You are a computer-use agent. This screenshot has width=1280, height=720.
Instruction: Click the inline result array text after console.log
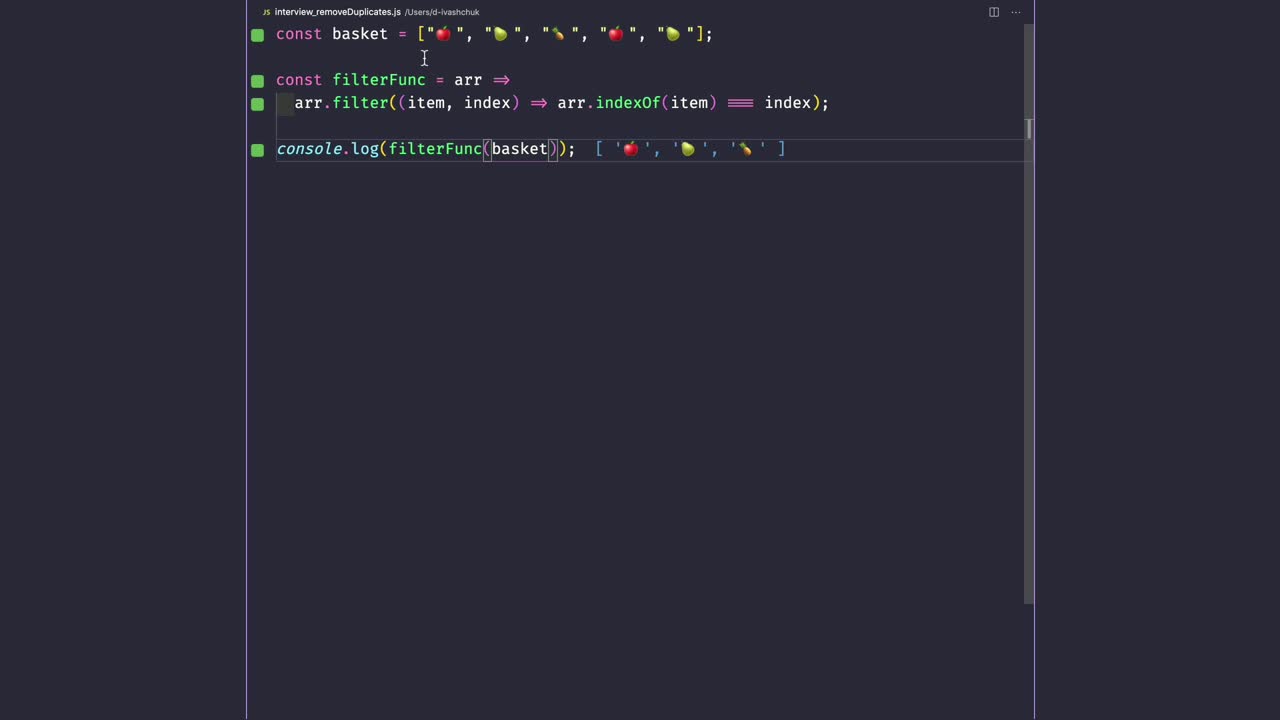point(690,148)
